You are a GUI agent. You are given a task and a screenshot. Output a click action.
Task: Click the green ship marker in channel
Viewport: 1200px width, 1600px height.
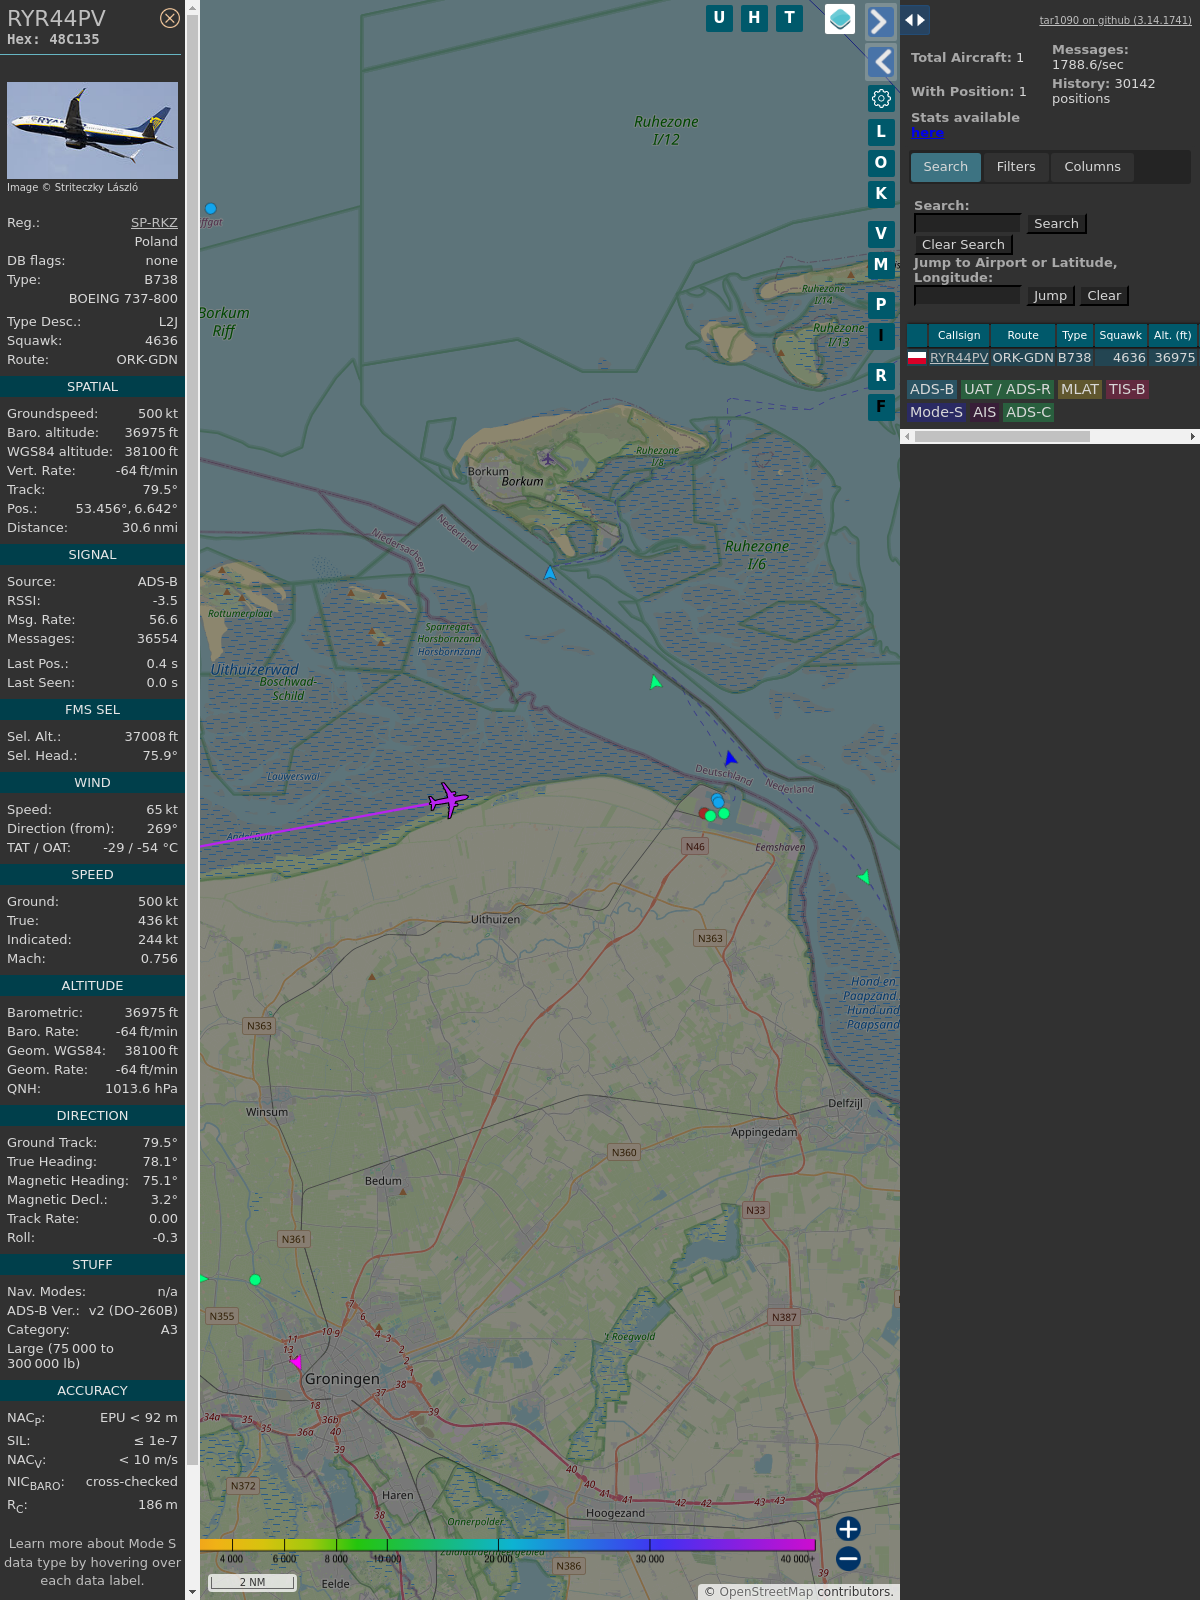(x=655, y=682)
